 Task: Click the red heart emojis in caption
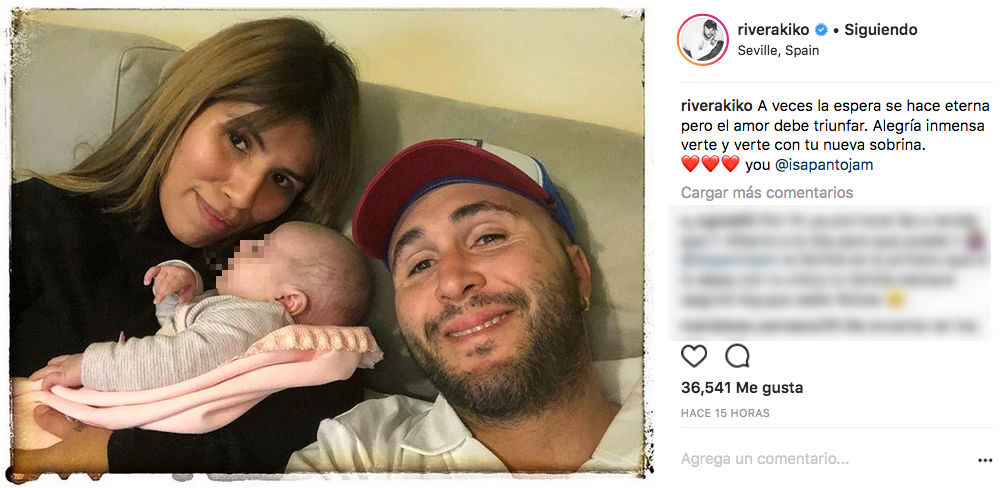coord(710,165)
